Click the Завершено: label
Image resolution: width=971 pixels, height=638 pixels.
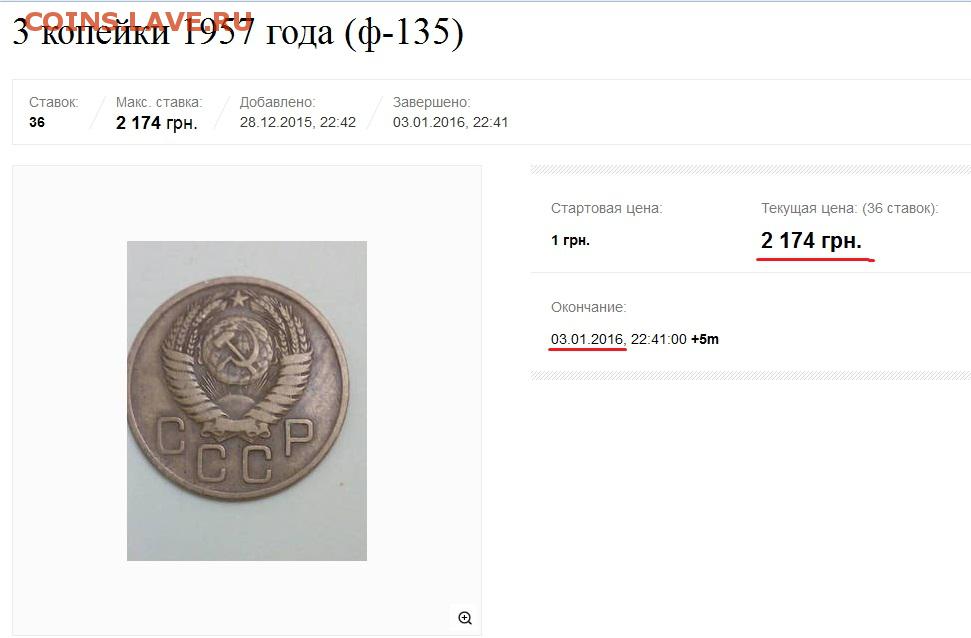pyautogui.click(x=432, y=102)
